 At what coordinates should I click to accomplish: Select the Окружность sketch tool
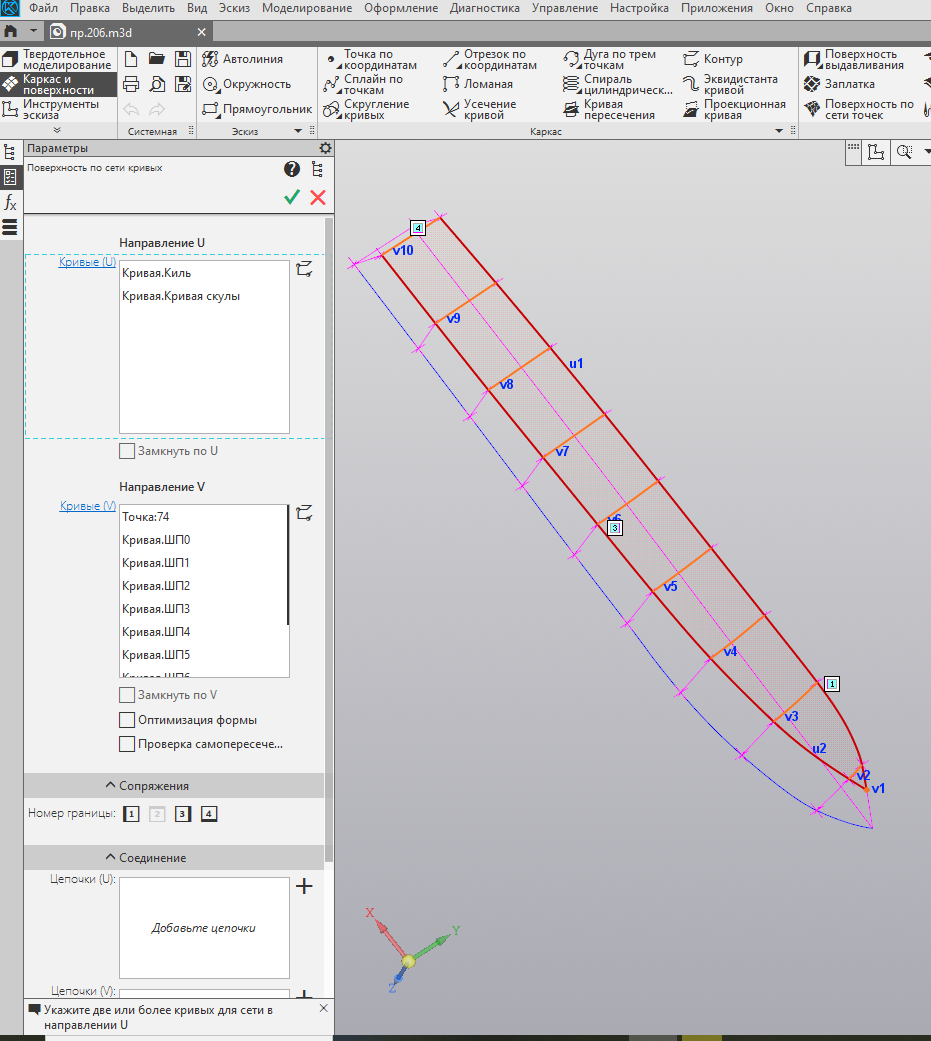(247, 84)
